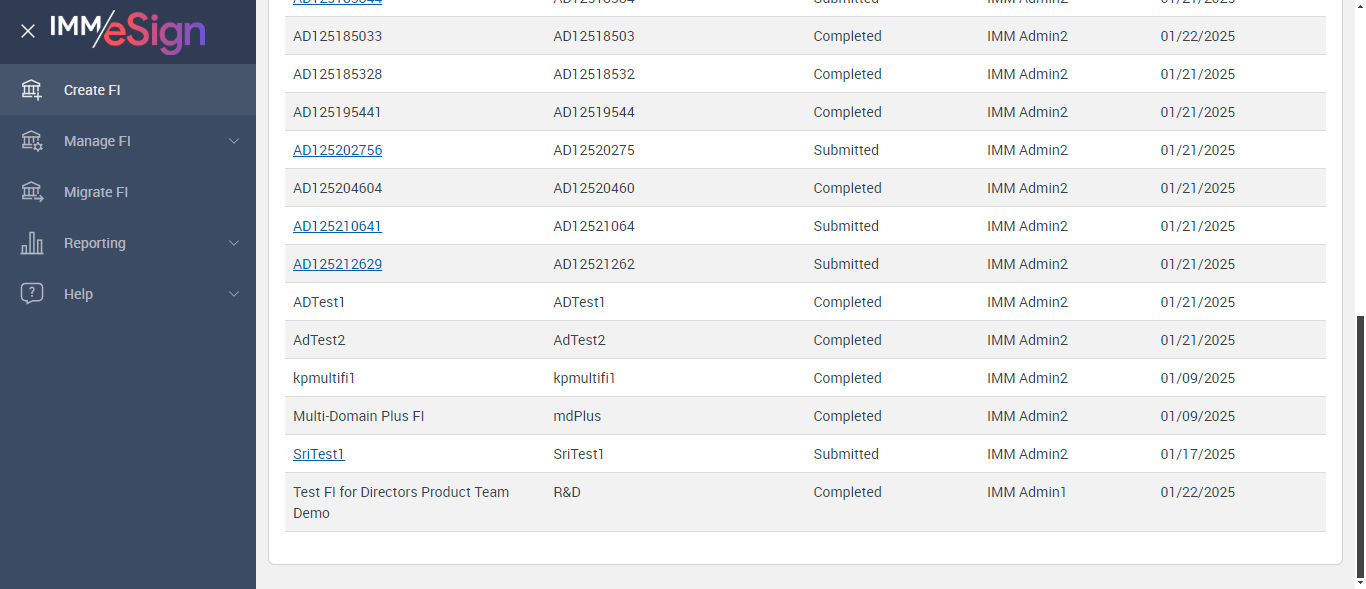Click the Manage FI gear-bank icon
Image resolution: width=1366 pixels, height=589 pixels.
pyautogui.click(x=32, y=141)
